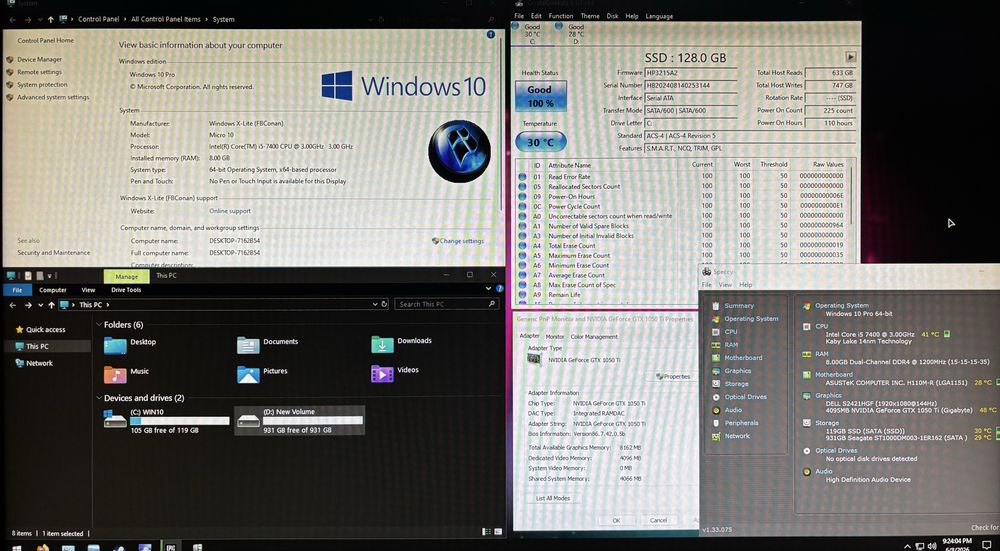
Task: Click List All Modes button
Action: coord(554,498)
